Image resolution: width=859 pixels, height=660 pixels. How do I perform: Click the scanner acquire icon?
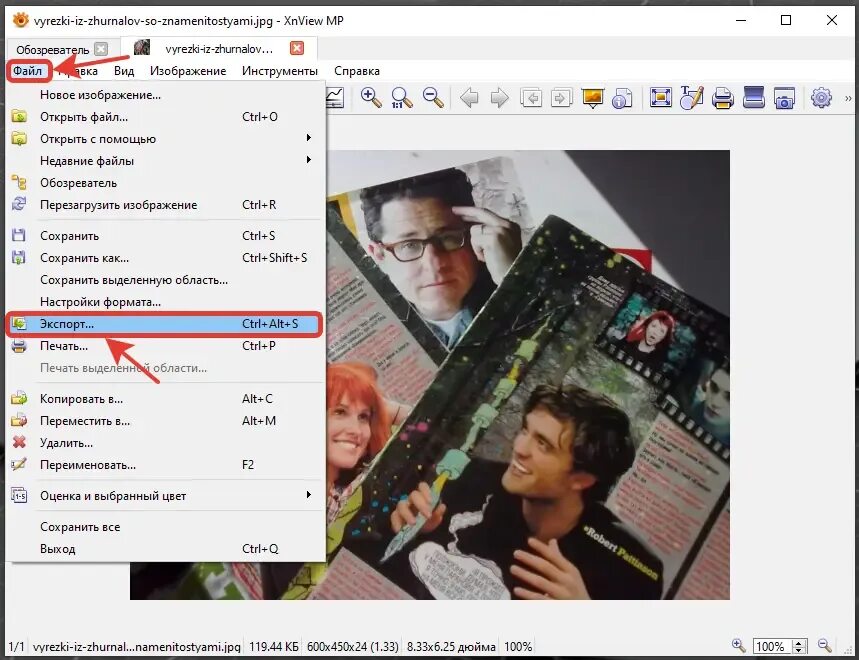tap(754, 97)
